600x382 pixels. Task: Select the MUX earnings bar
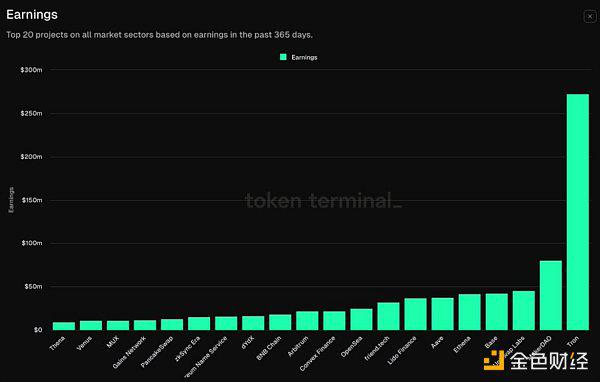[x=118, y=325]
